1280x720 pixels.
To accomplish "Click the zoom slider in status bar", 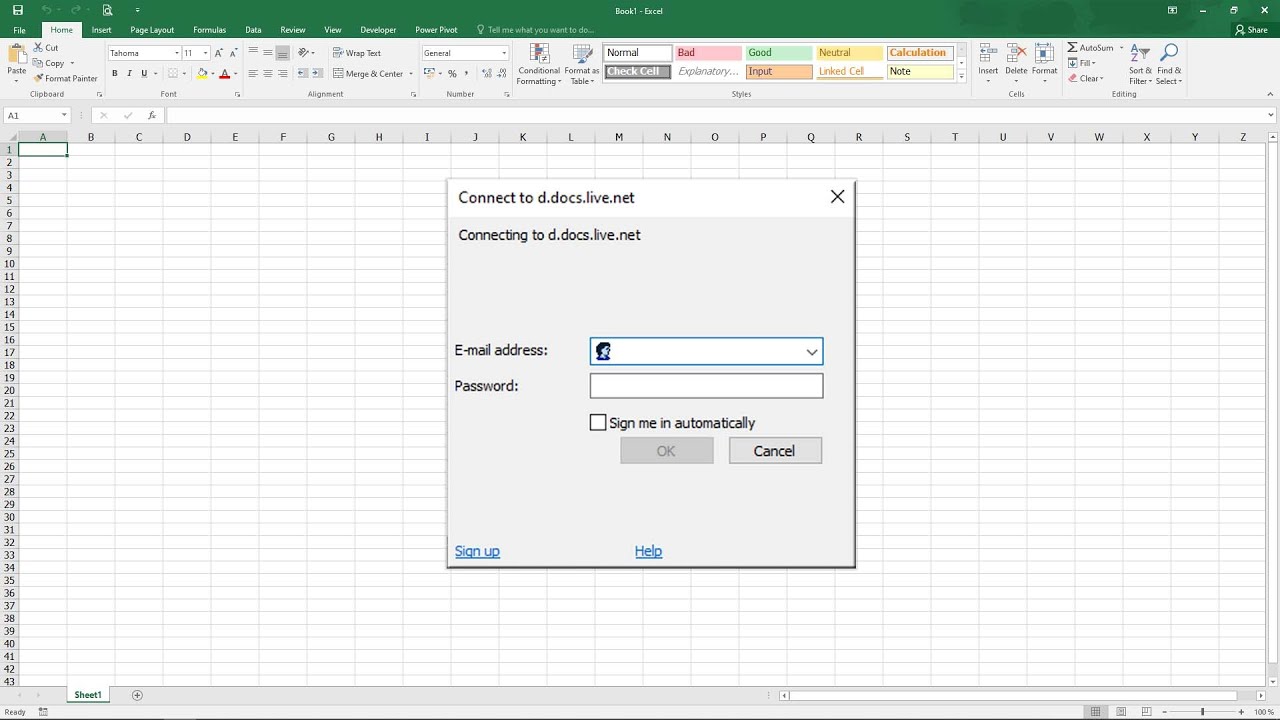I will (1202, 712).
